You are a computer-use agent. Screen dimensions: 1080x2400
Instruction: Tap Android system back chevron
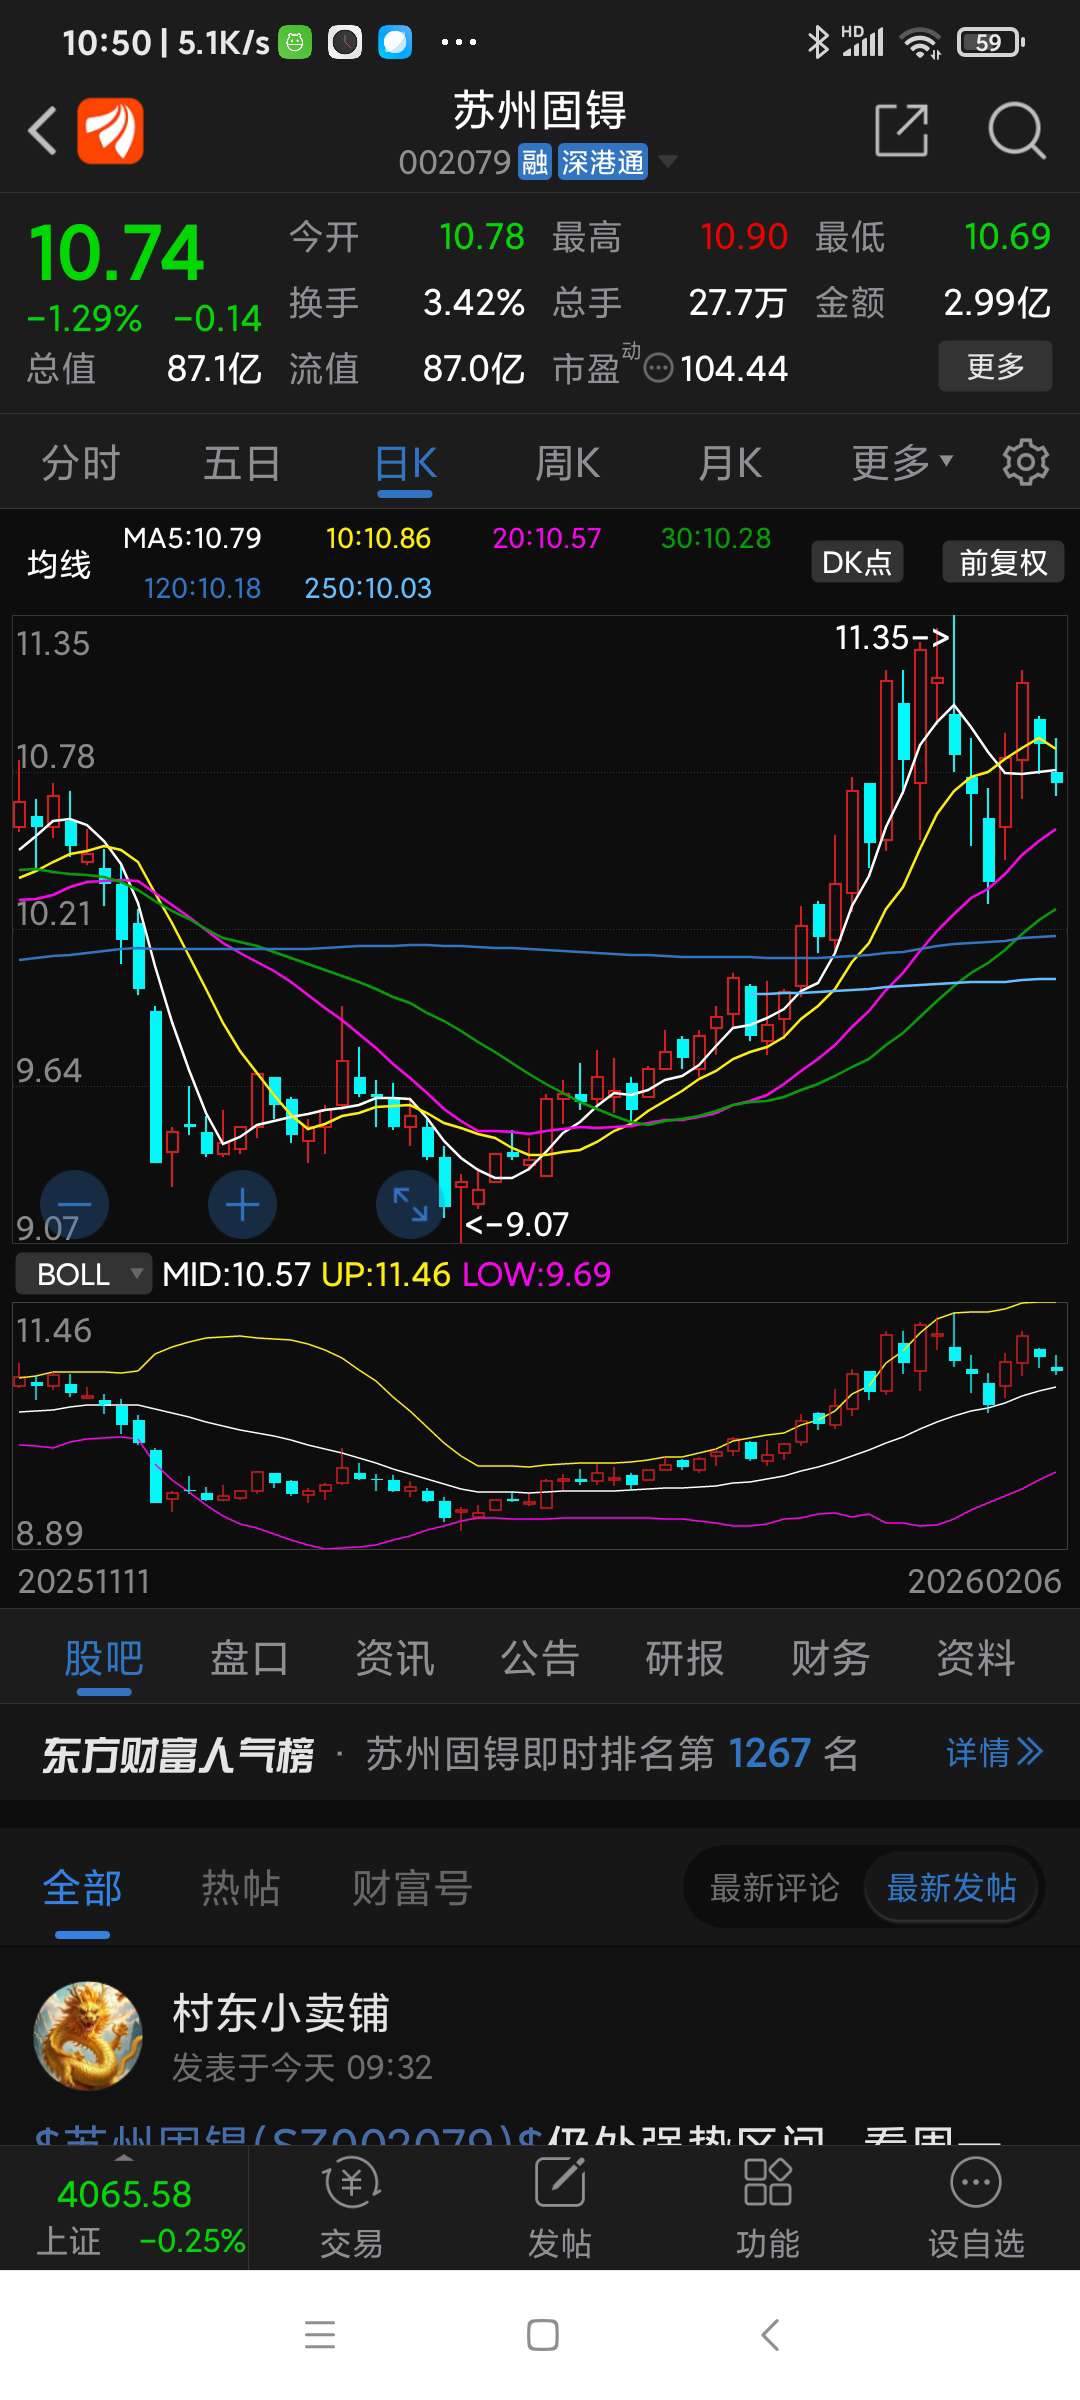(x=769, y=2335)
